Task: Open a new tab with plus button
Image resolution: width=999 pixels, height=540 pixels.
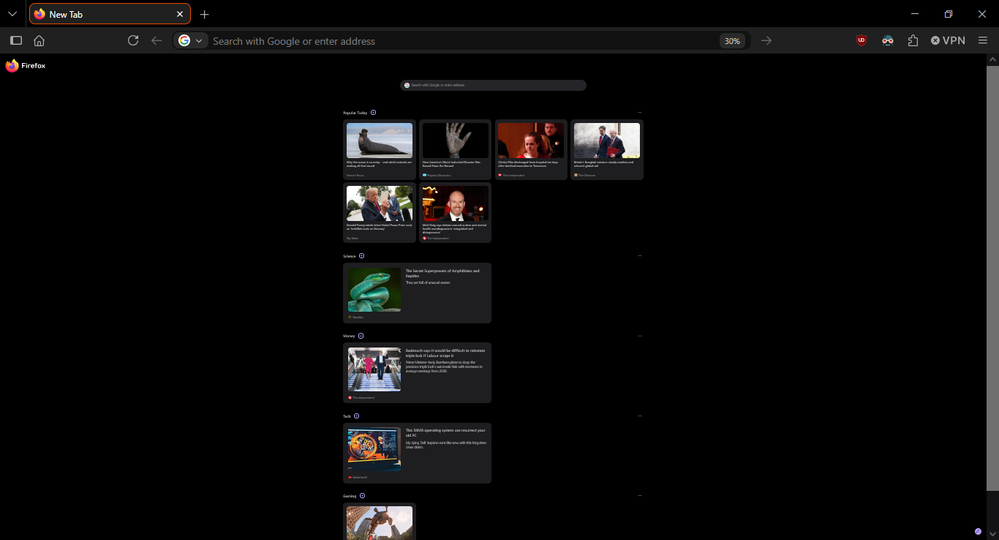Action: (x=205, y=14)
